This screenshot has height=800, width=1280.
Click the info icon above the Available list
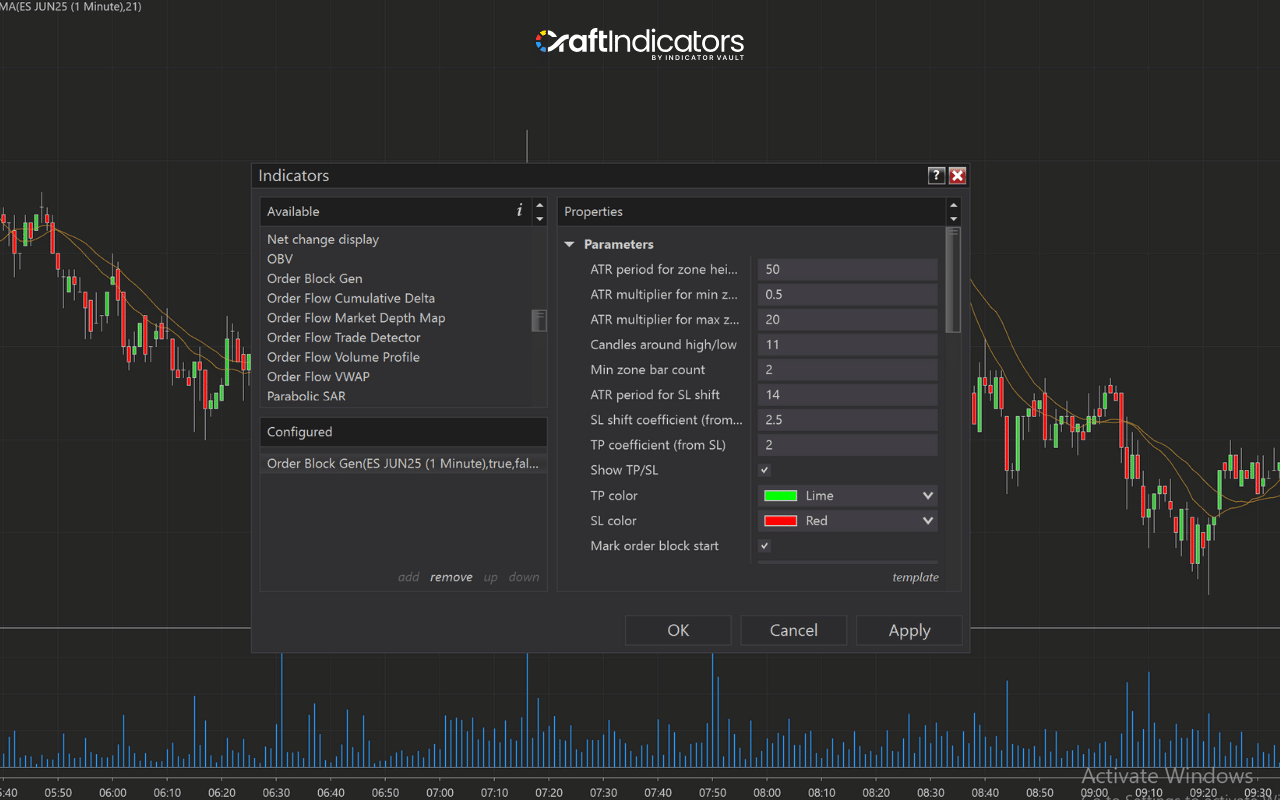coord(519,211)
